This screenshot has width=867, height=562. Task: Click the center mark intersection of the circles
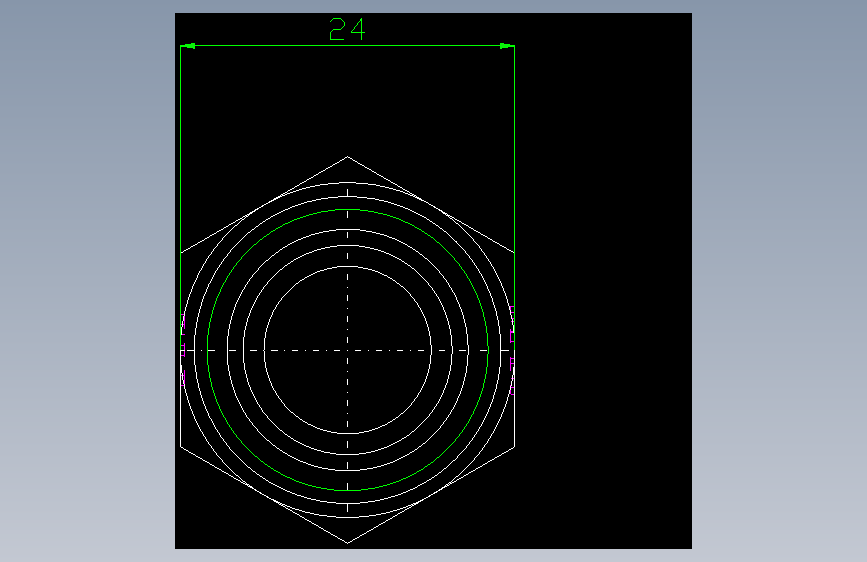[348, 350]
